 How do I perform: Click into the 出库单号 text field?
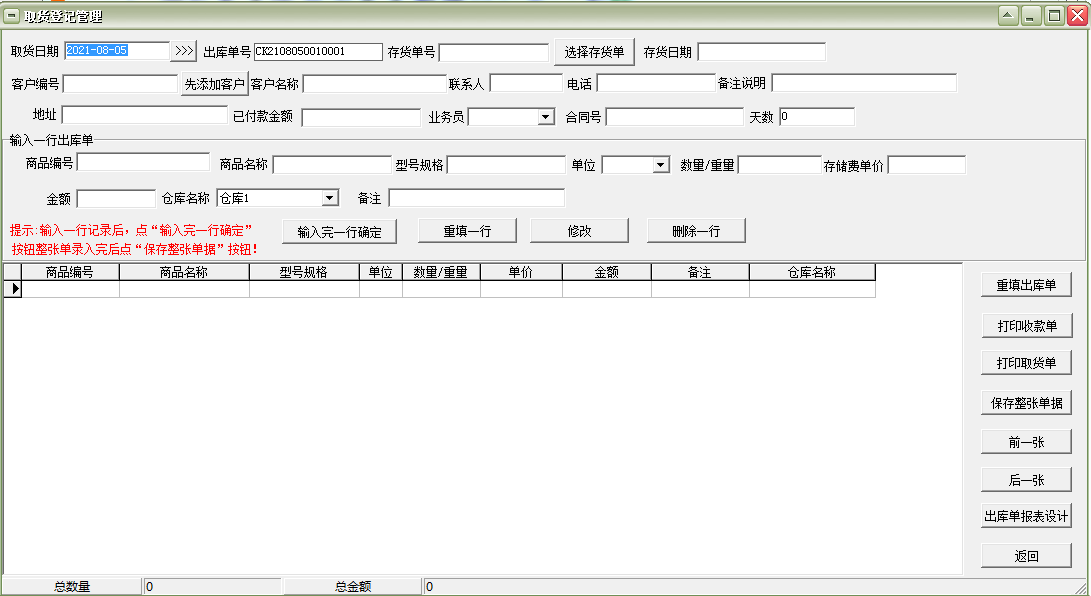click(318, 52)
